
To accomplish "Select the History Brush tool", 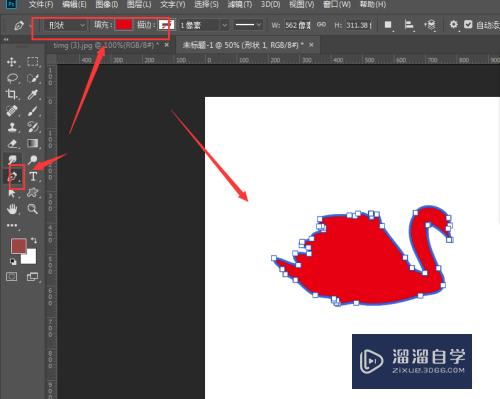I will pos(33,127).
